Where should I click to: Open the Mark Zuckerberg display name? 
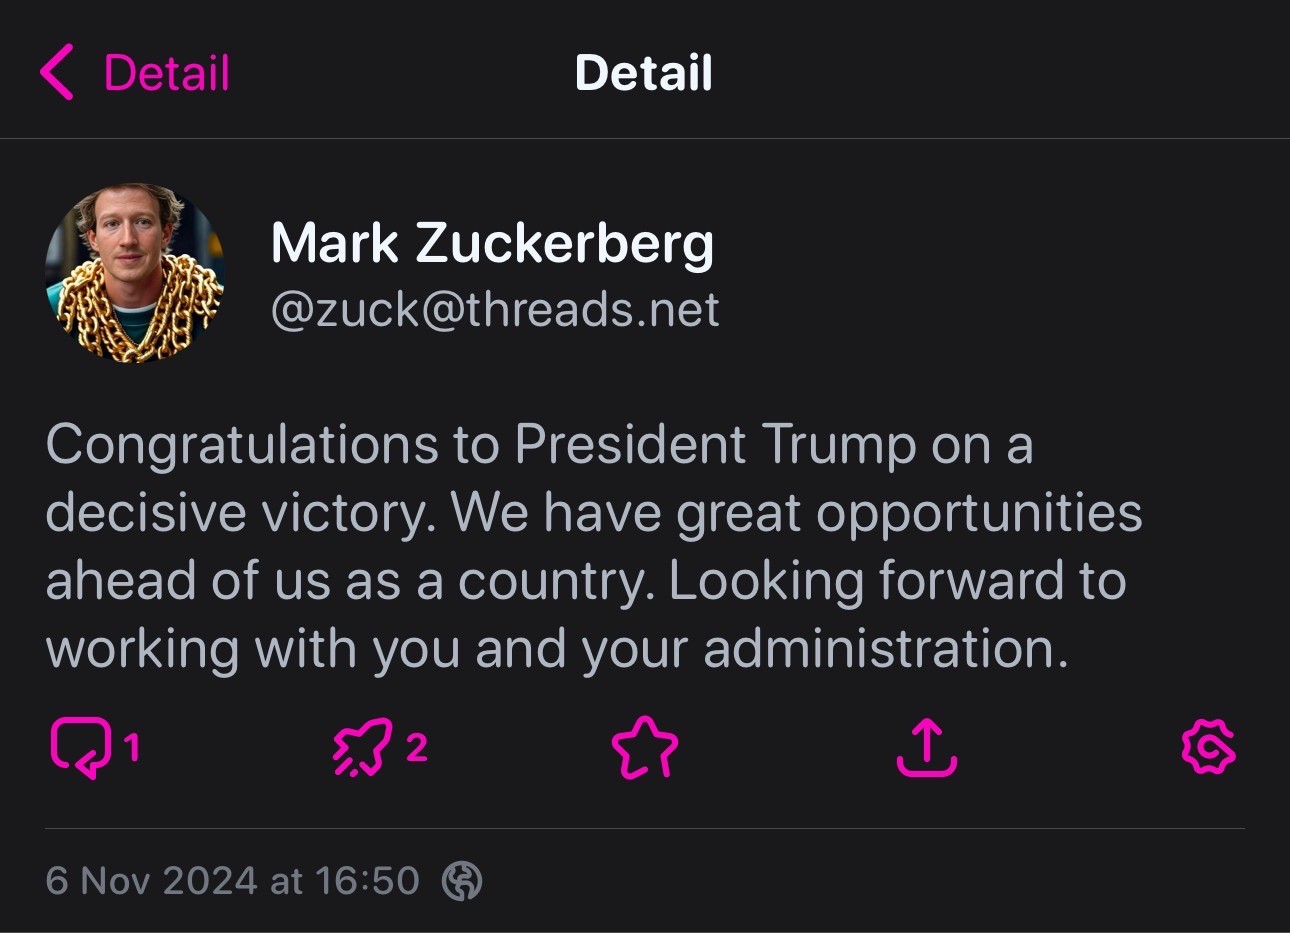tap(492, 243)
